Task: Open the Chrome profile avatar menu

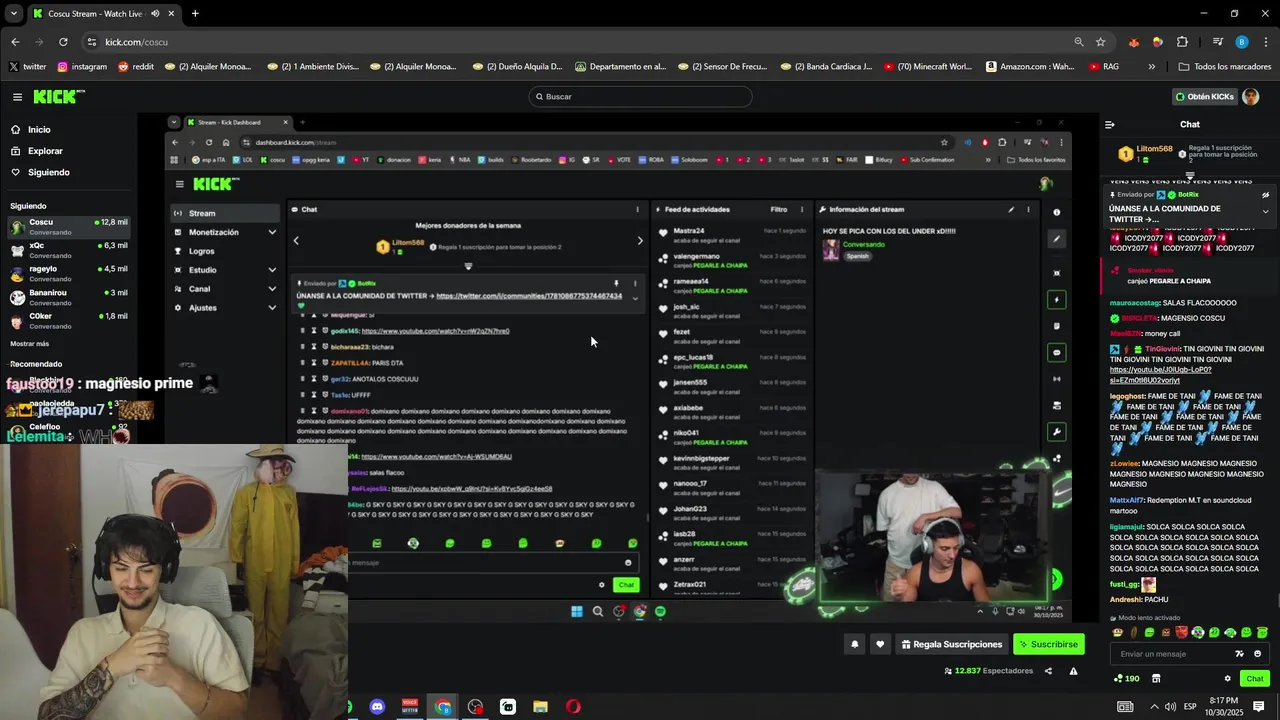Action: coord(1242,42)
